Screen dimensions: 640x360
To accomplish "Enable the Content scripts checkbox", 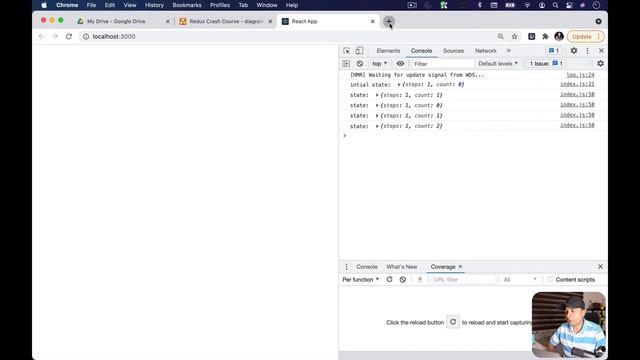I will pyautogui.click(x=550, y=279).
